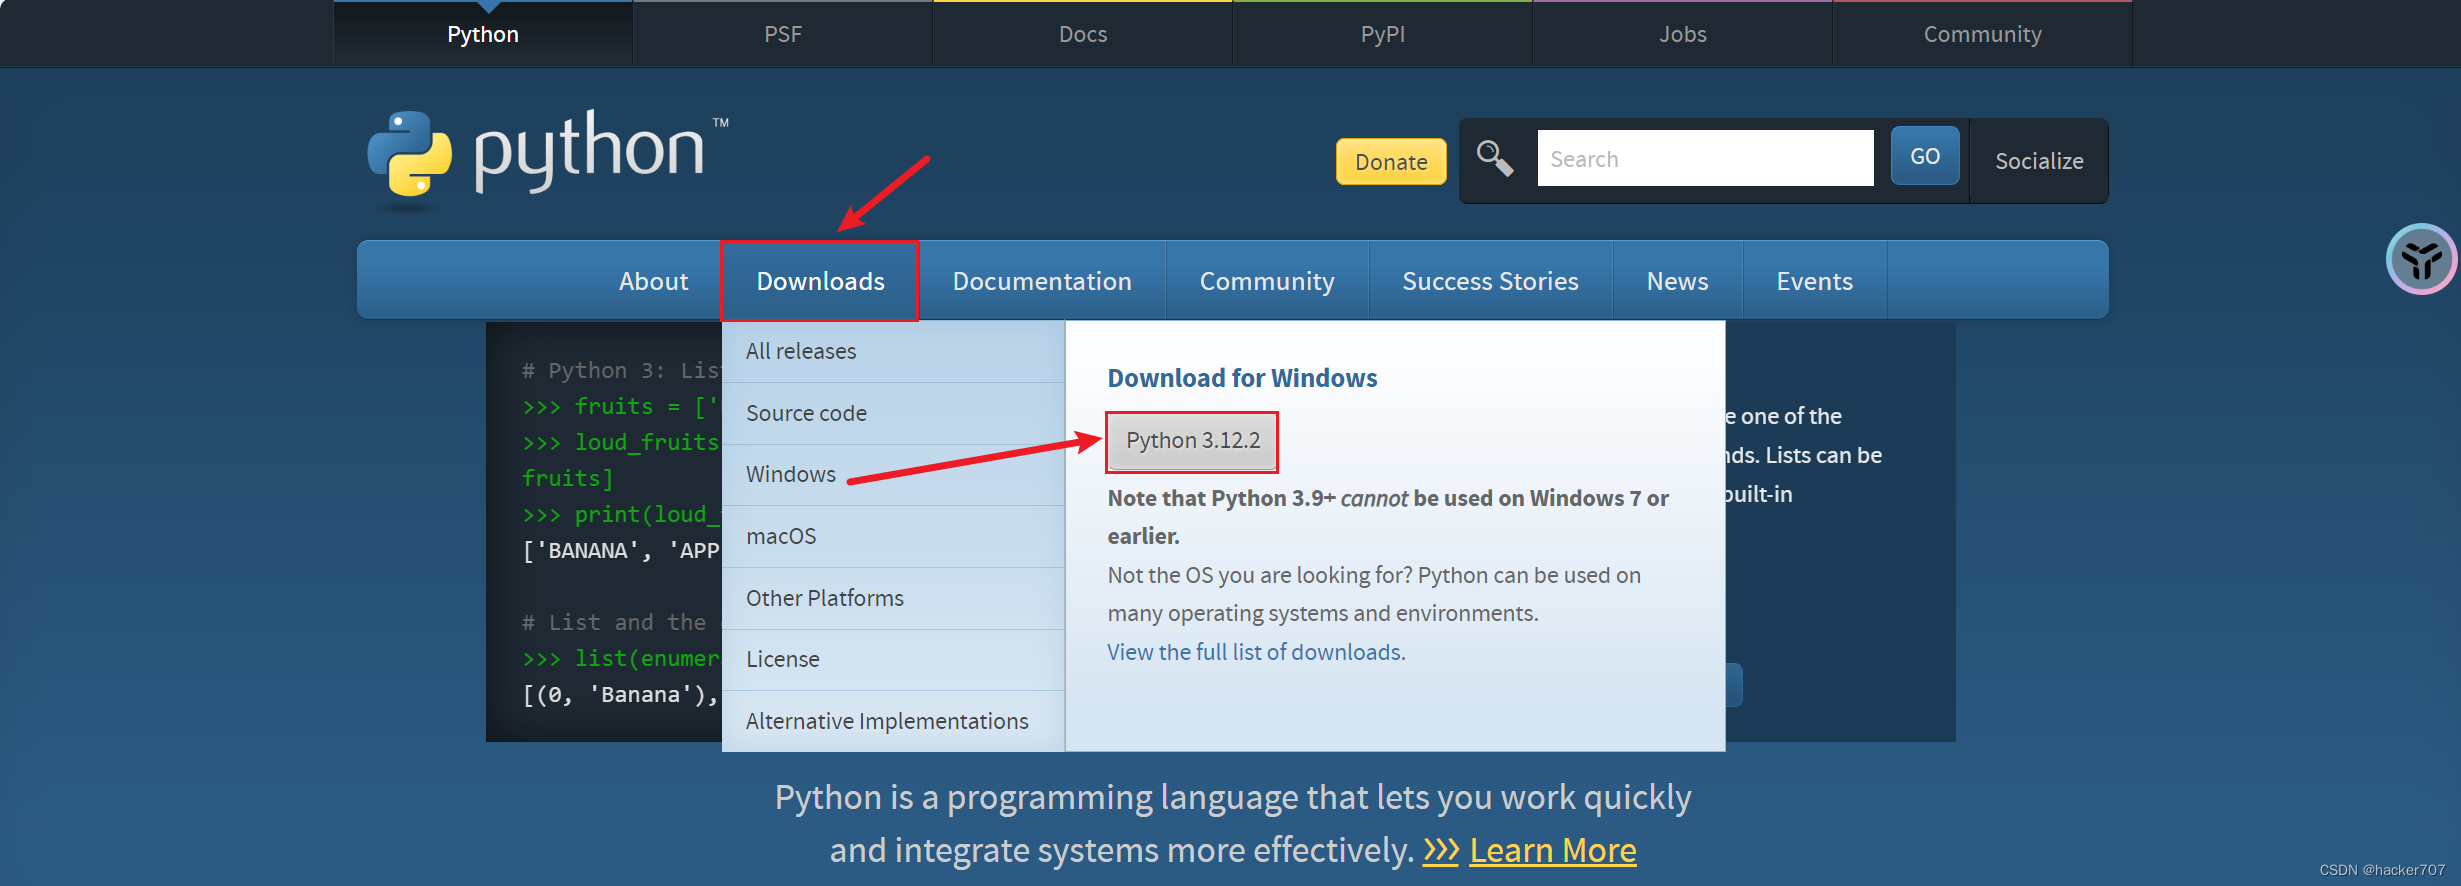Viewport: 2461px width, 886px height.
Task: Open the Events navigation menu
Action: 1814,281
